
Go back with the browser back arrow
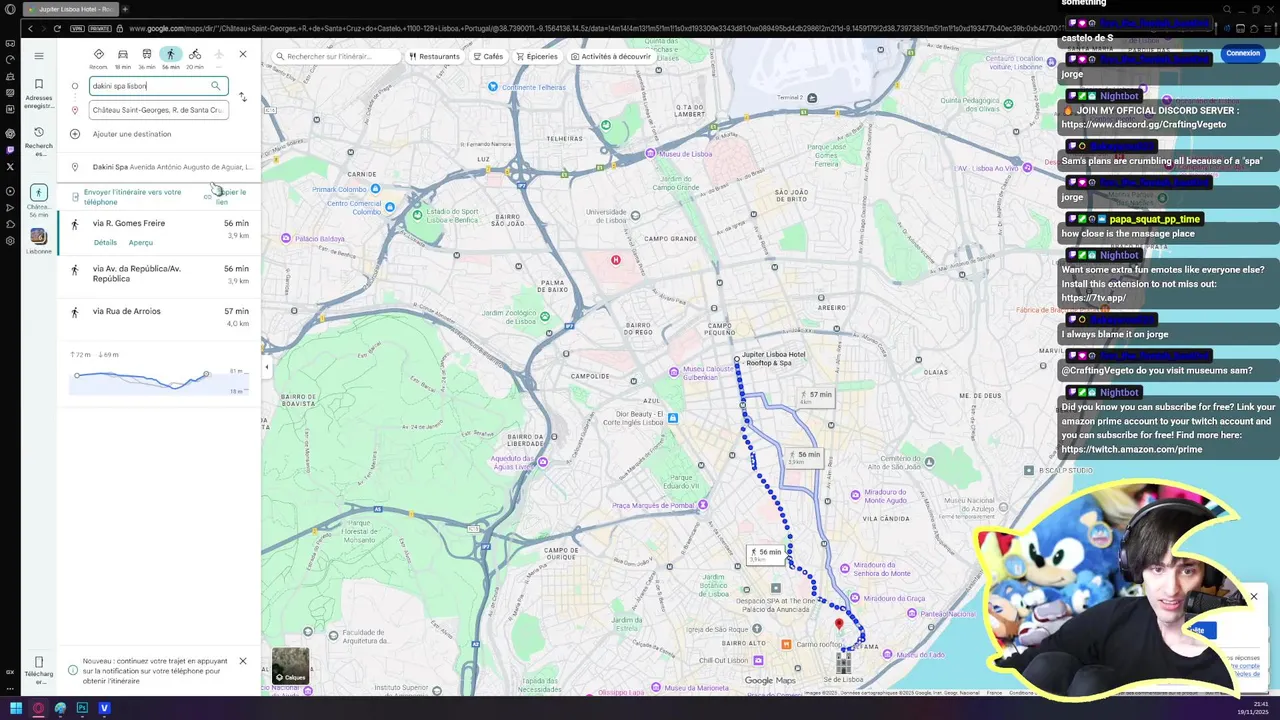pyautogui.click(x=31, y=28)
